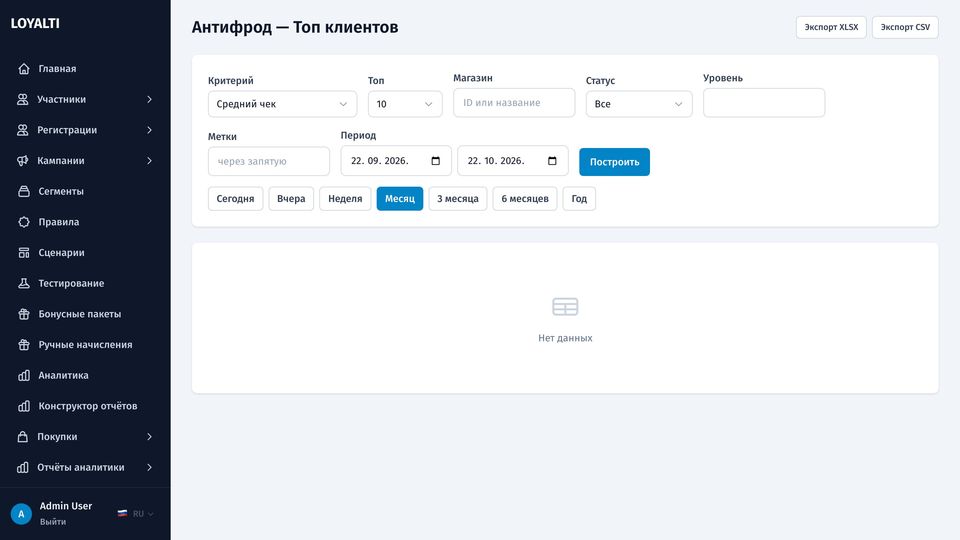Image resolution: width=960 pixels, height=540 pixels.
Task: Select the Неделя period preset
Action: click(345, 198)
